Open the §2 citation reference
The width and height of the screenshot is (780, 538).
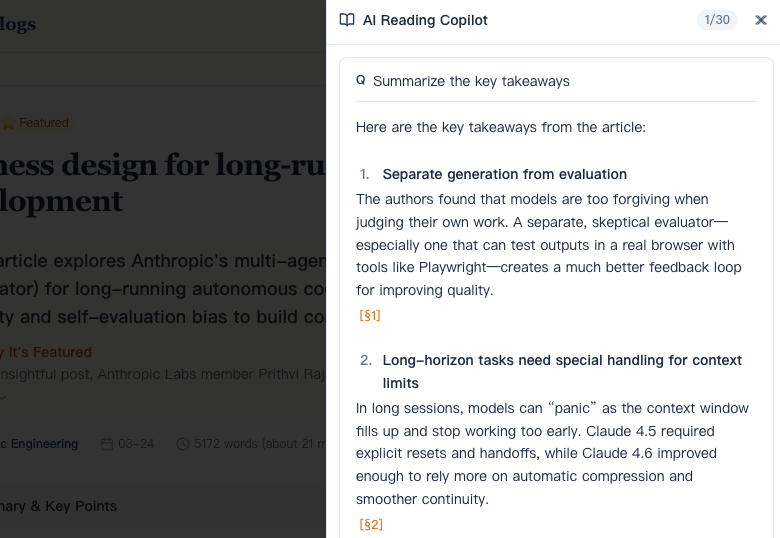(371, 524)
